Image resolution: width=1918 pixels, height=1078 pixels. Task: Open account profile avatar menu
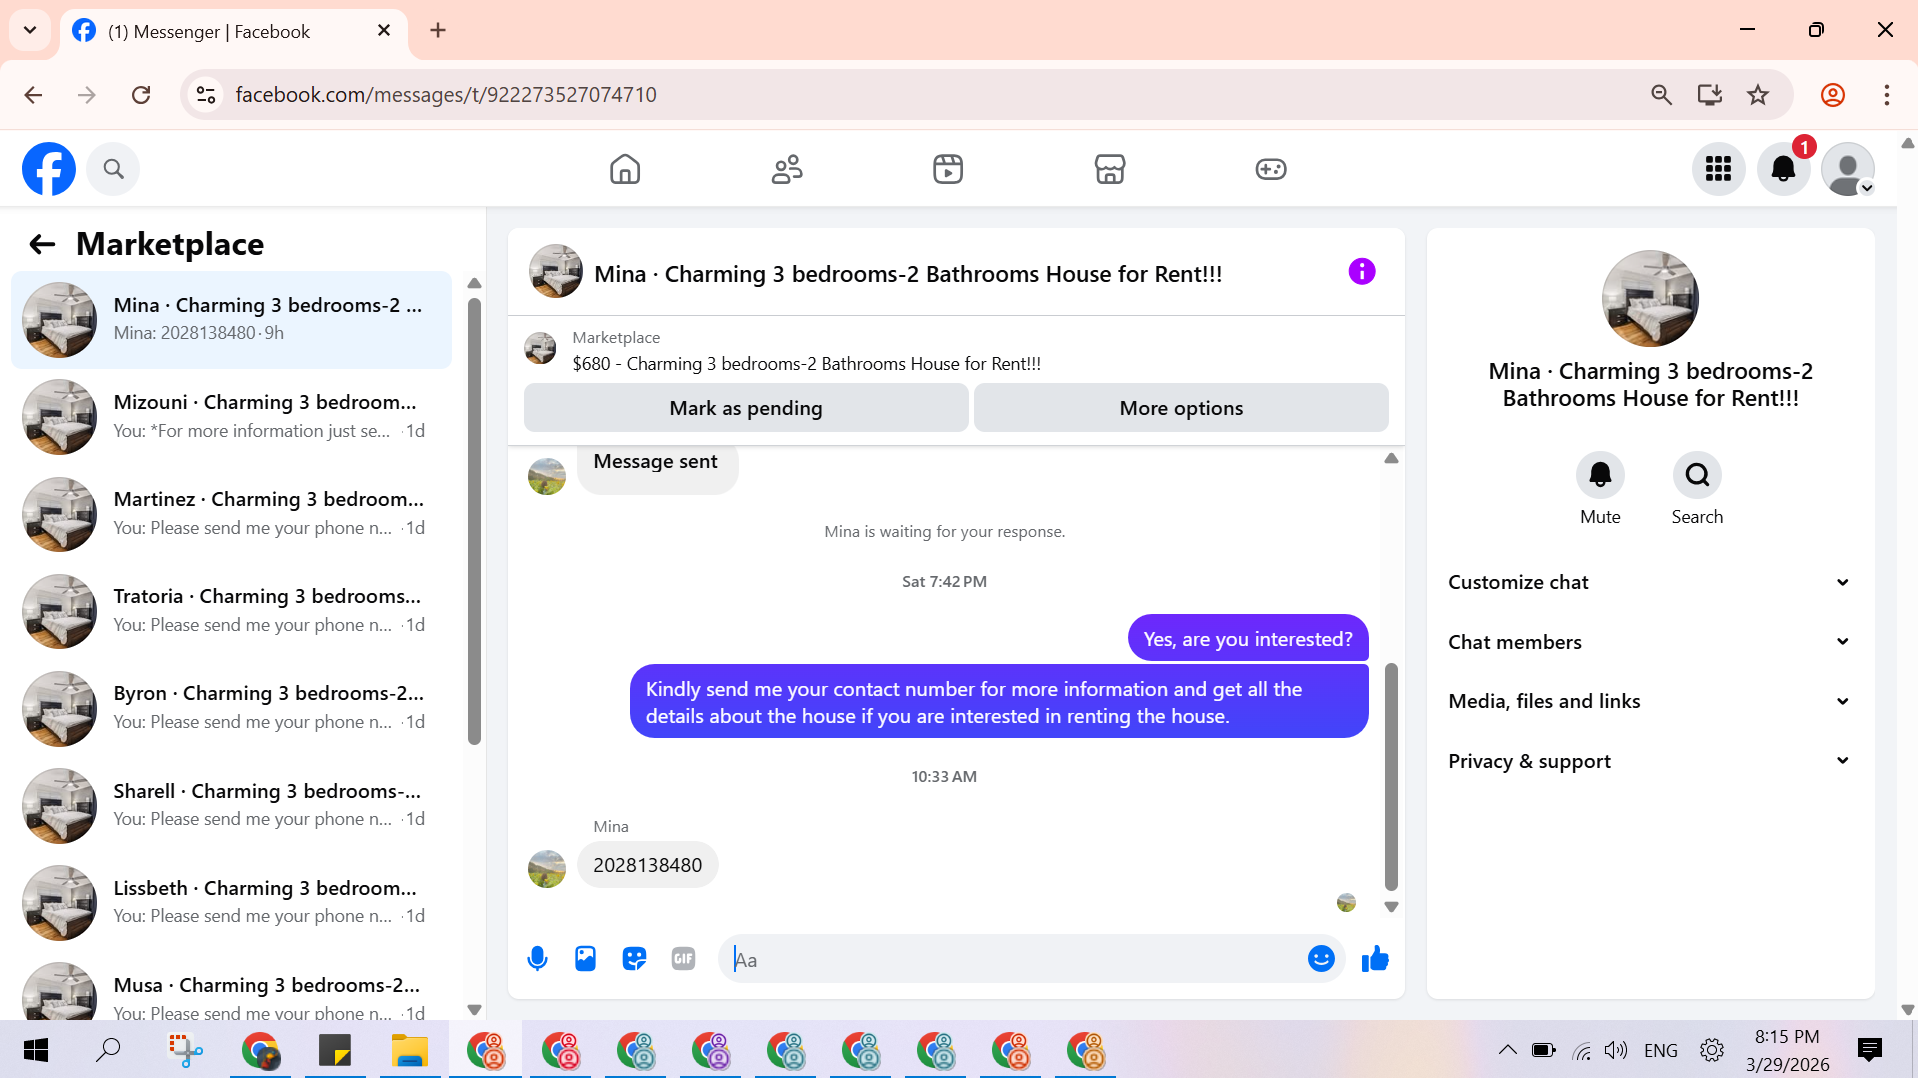click(1848, 169)
